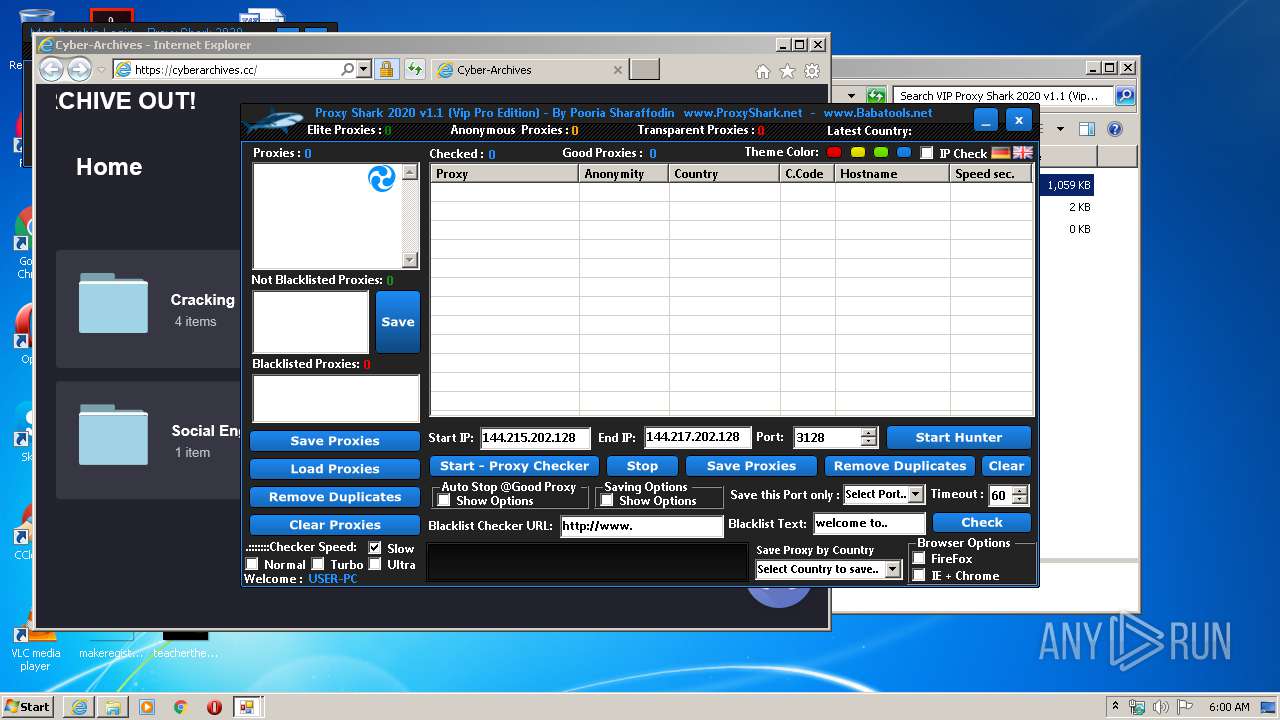Click the blacklist Check button

tap(982, 523)
